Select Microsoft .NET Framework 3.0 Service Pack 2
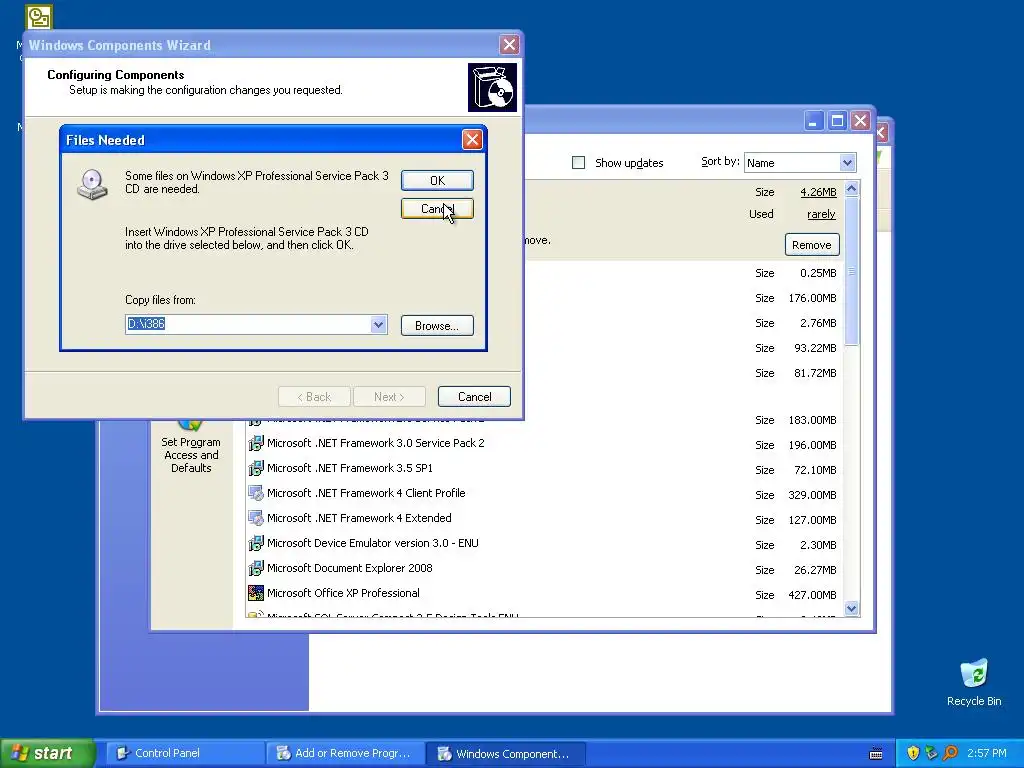This screenshot has width=1024, height=768. pos(376,443)
